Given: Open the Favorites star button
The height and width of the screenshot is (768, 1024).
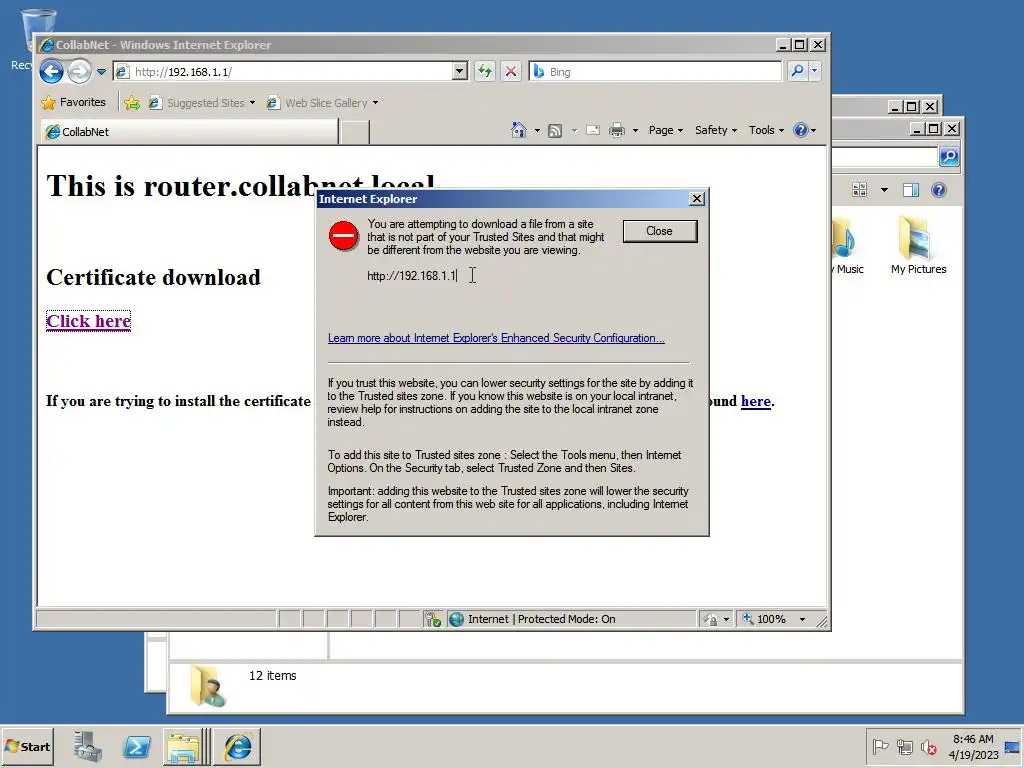Looking at the screenshot, I should tap(73, 103).
